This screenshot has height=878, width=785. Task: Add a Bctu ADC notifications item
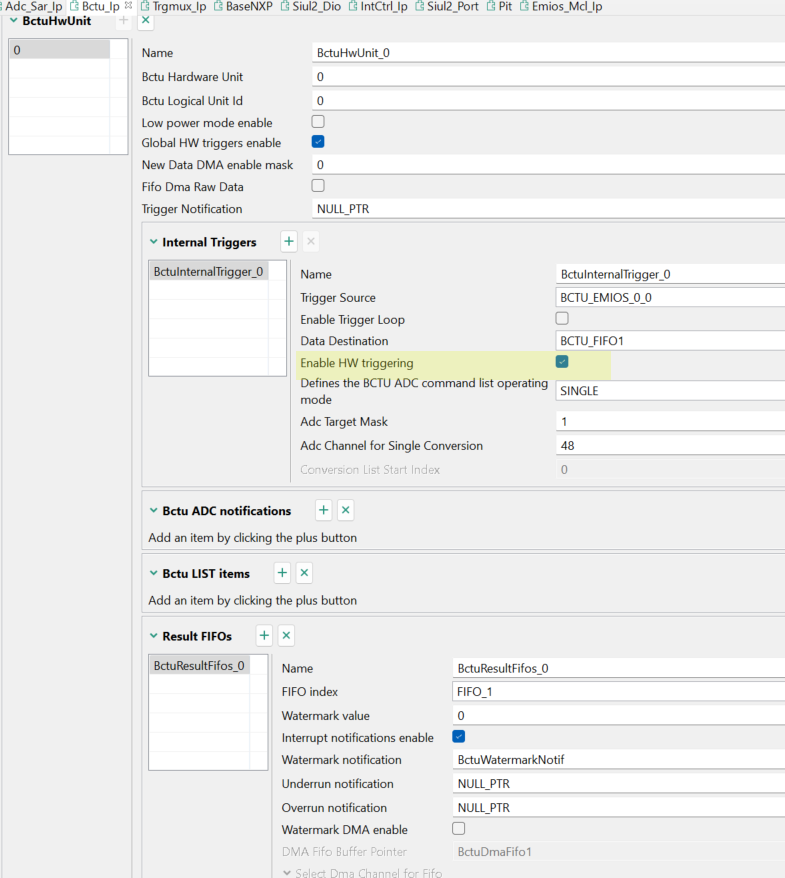point(324,510)
